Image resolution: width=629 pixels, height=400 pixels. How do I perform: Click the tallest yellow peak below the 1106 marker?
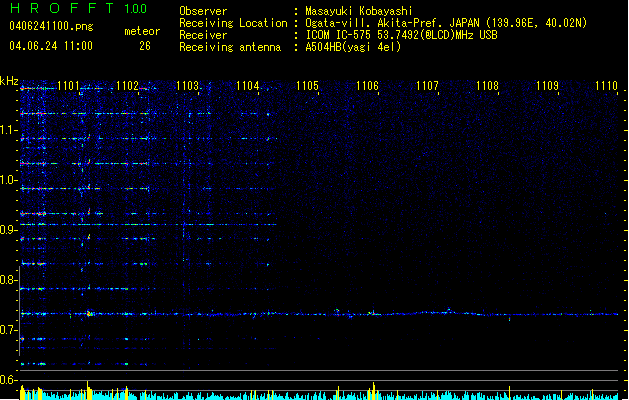373,391
